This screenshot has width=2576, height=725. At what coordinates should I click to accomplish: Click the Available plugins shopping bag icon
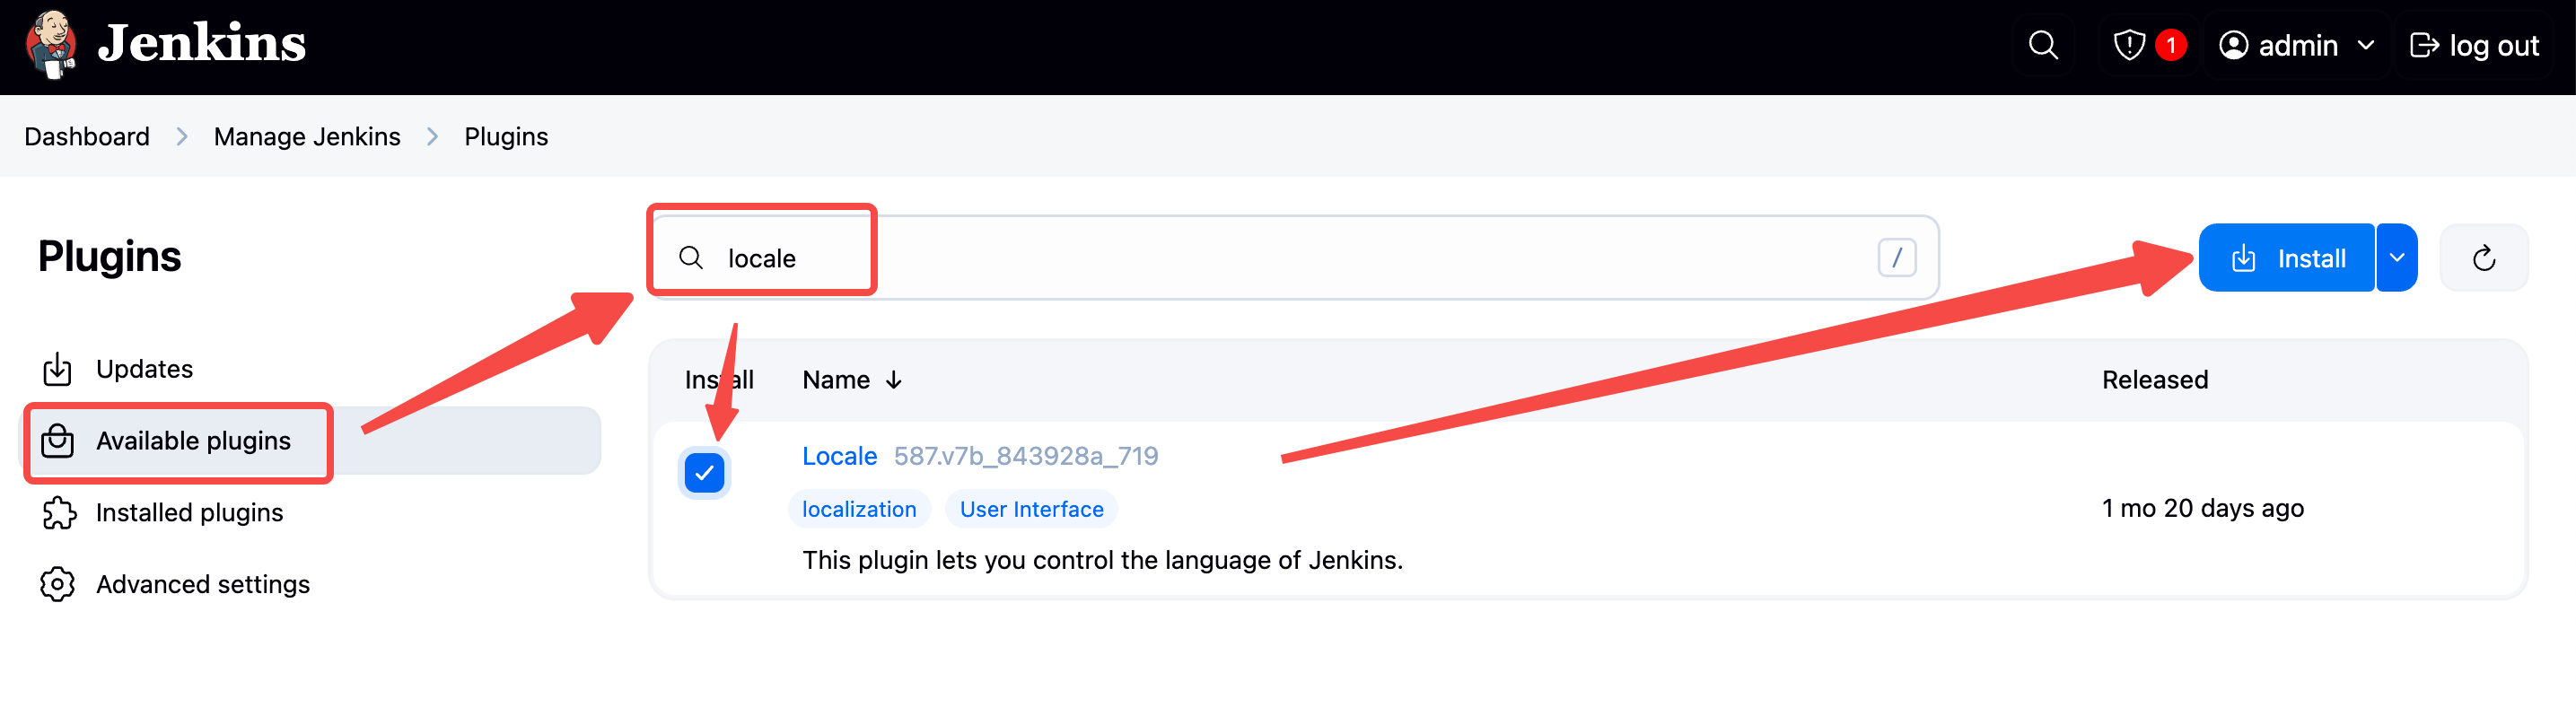click(x=58, y=441)
